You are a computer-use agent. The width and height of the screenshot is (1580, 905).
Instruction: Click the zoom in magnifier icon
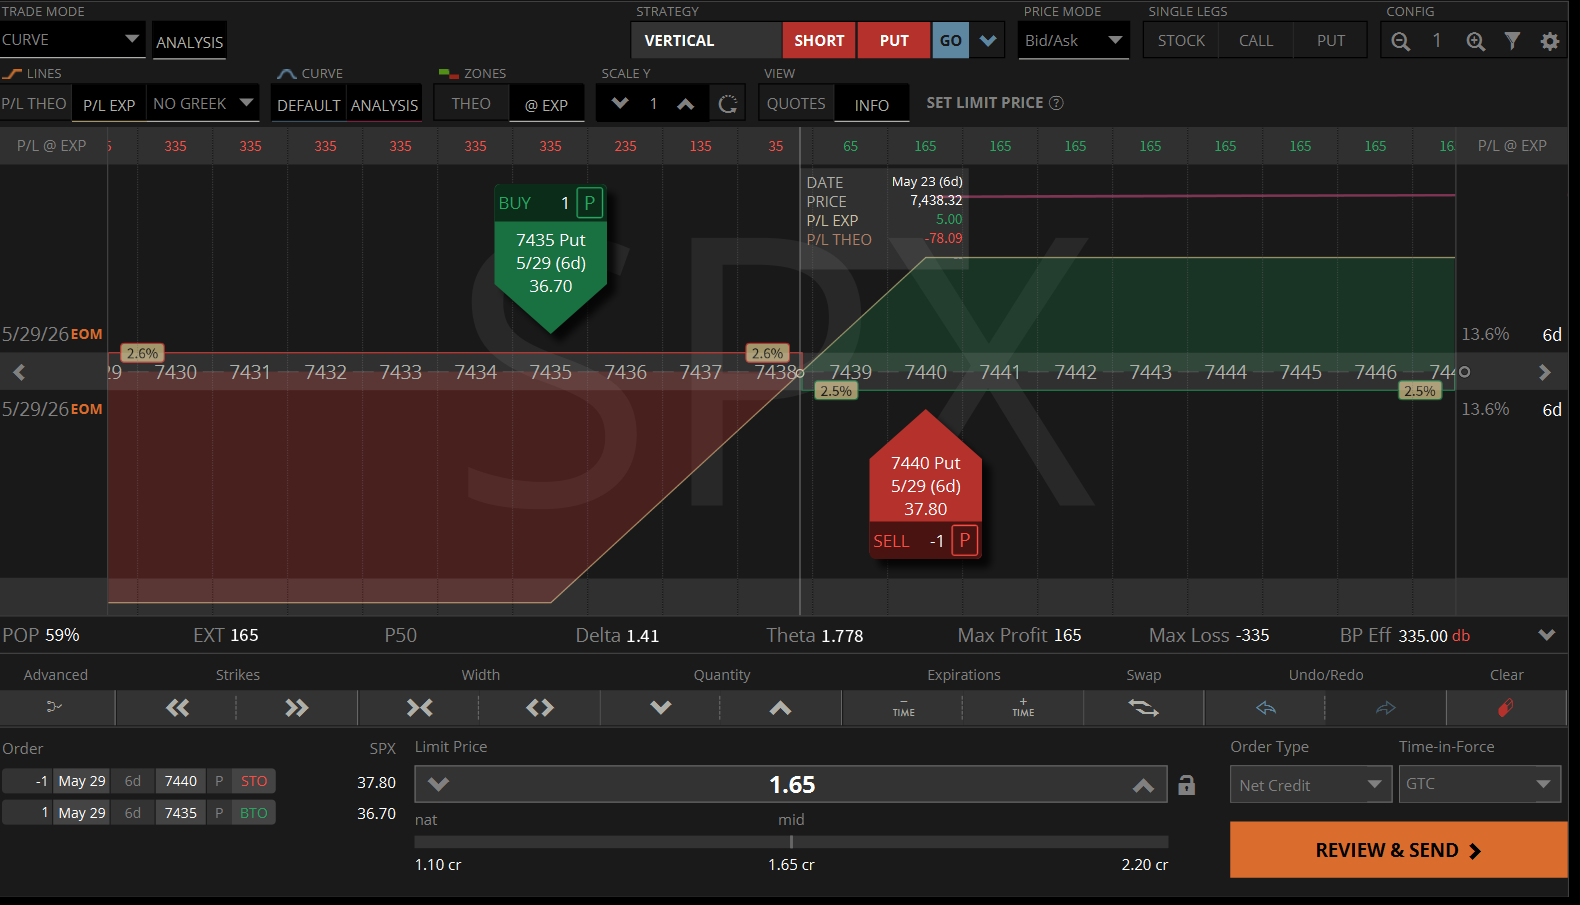click(1475, 41)
